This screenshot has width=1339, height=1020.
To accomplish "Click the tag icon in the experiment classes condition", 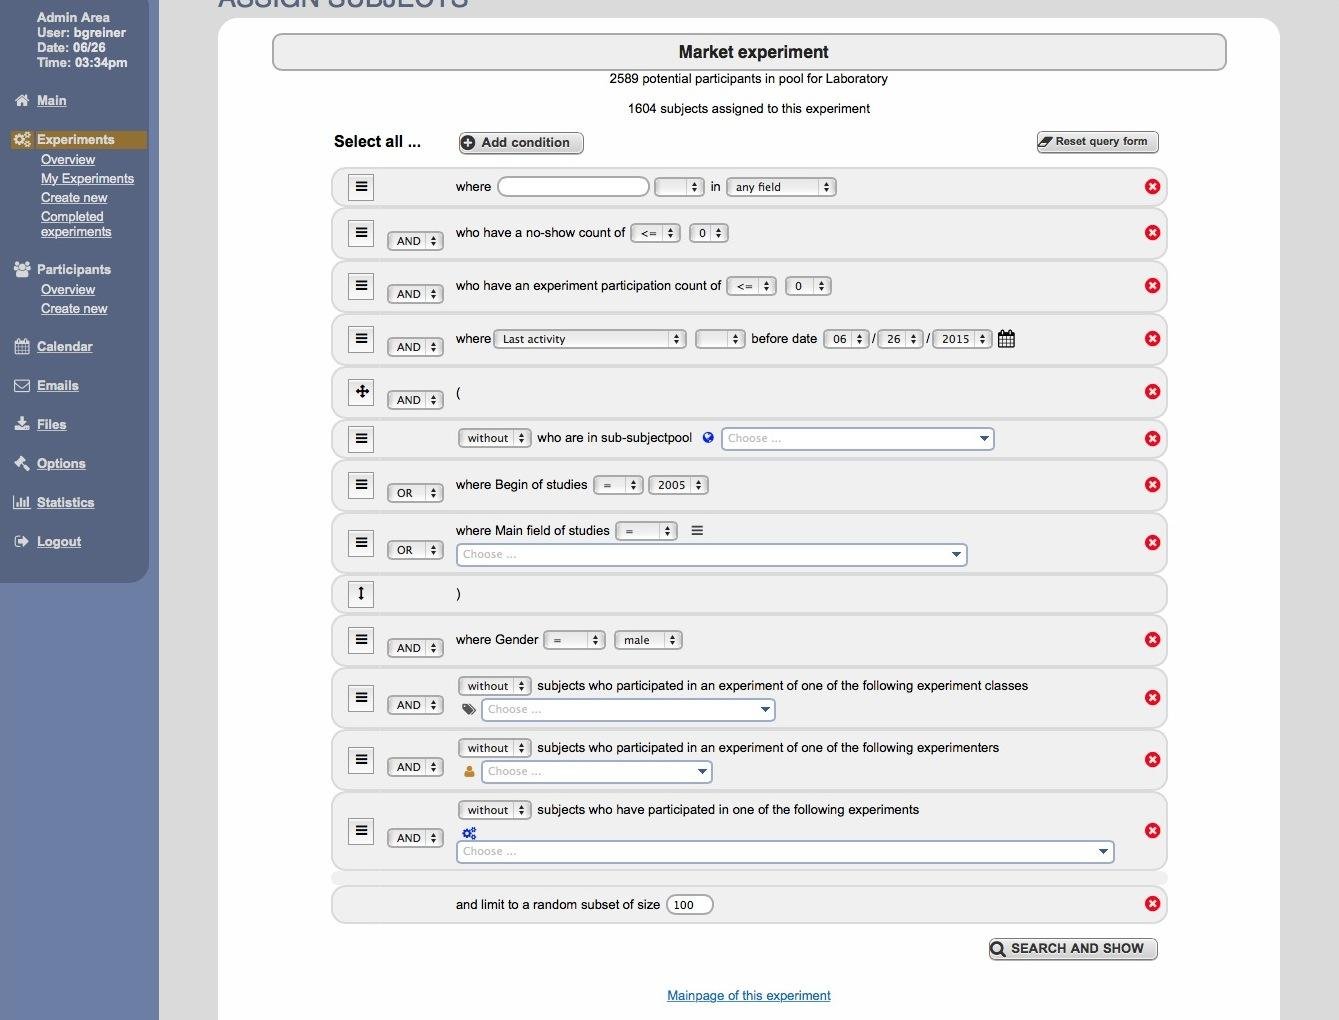I will coord(469,709).
